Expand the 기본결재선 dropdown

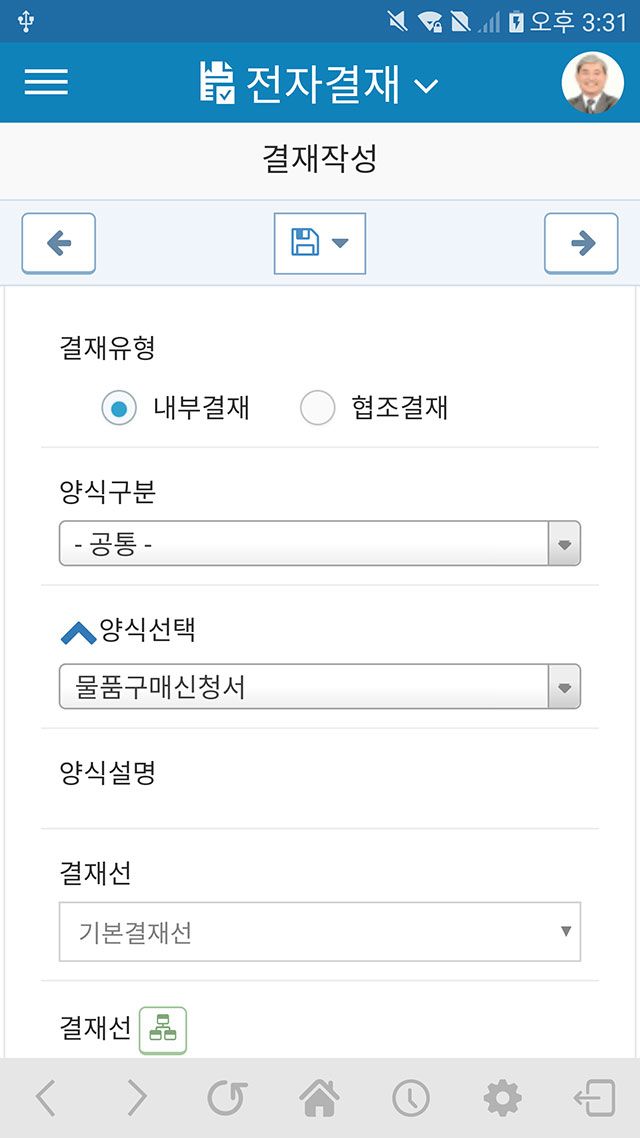319,932
